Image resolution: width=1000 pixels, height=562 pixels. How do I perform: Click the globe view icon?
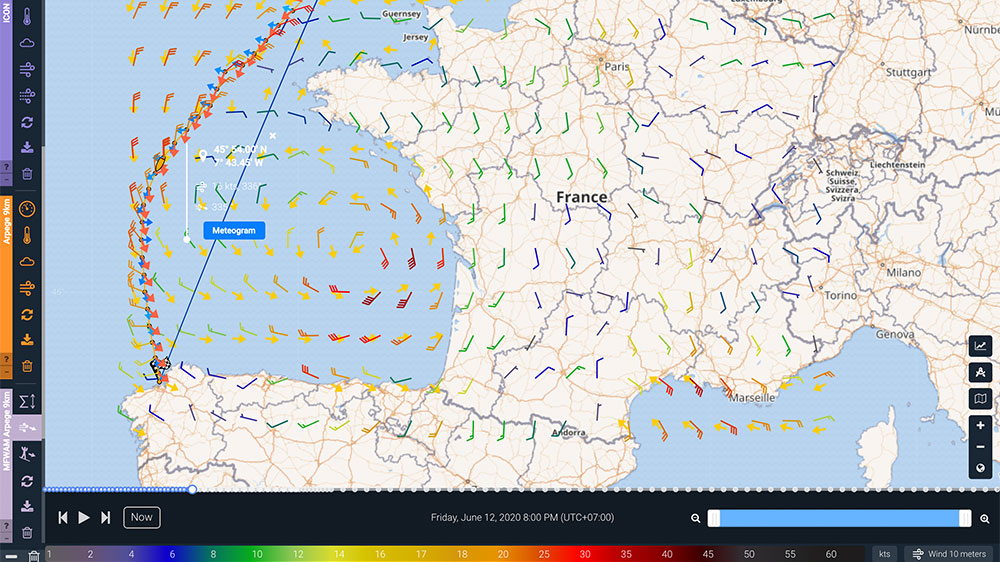(981, 469)
